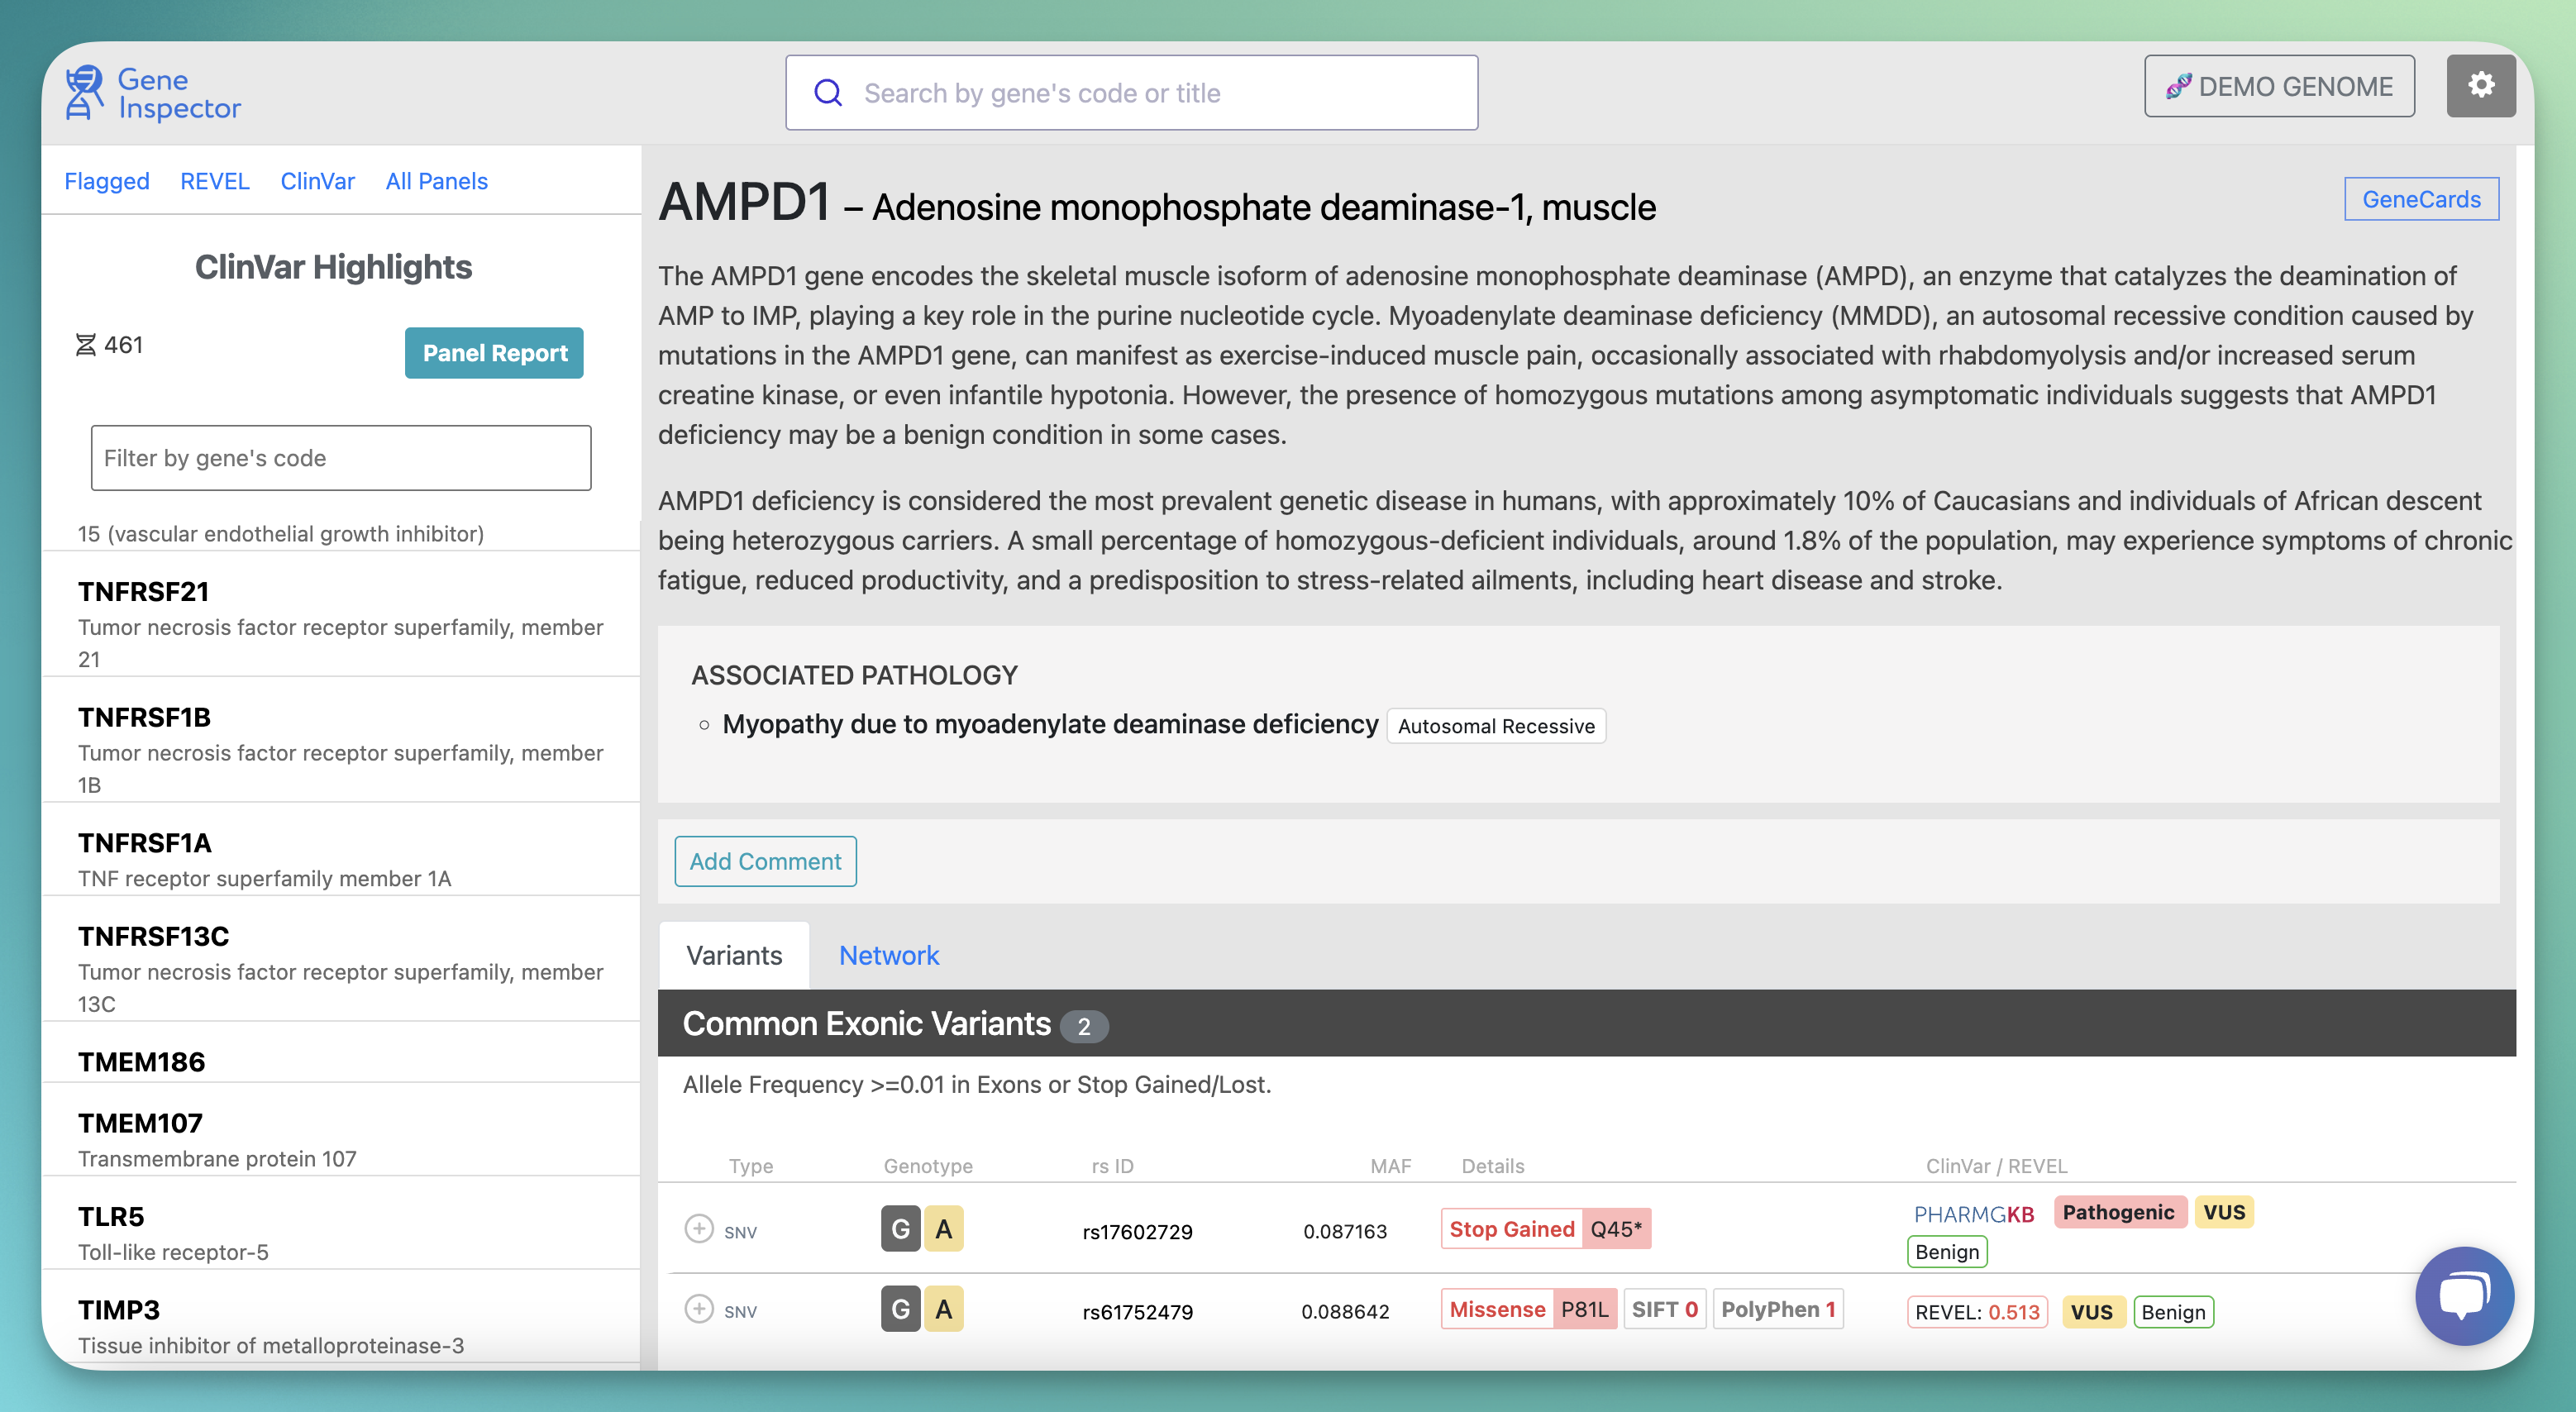
Task: Open the ClinVar panel tab
Action: tap(317, 181)
